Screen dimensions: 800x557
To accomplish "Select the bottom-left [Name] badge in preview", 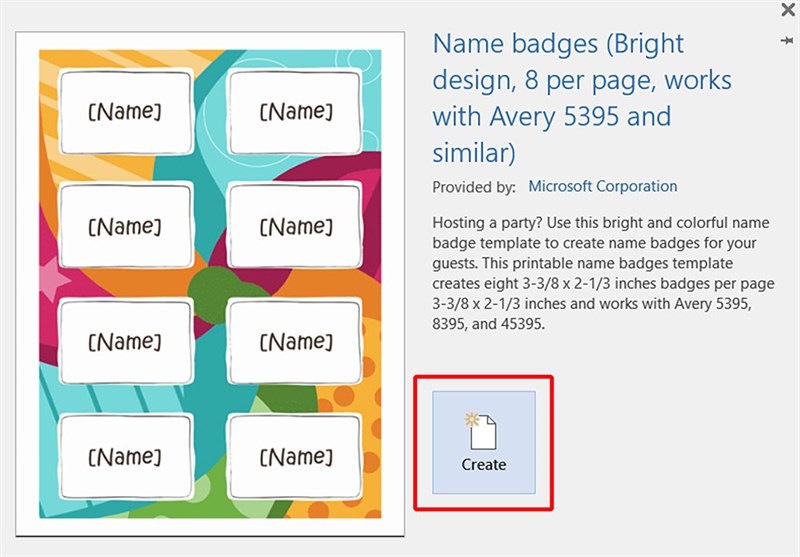I will click(125, 457).
